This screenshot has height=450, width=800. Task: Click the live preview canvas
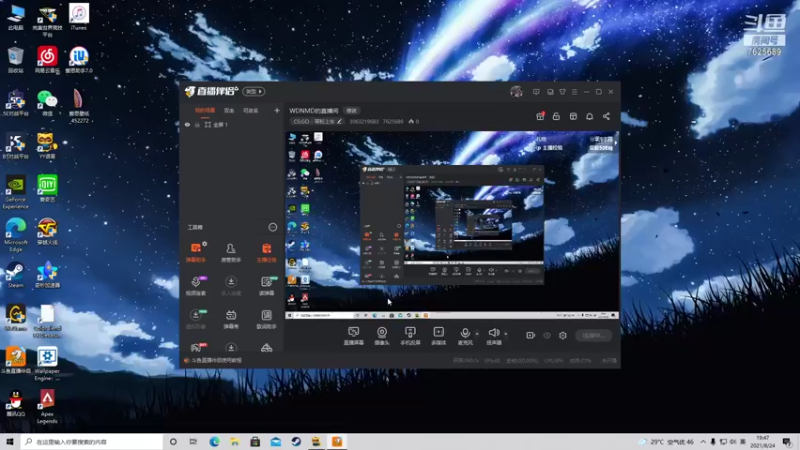(x=452, y=224)
